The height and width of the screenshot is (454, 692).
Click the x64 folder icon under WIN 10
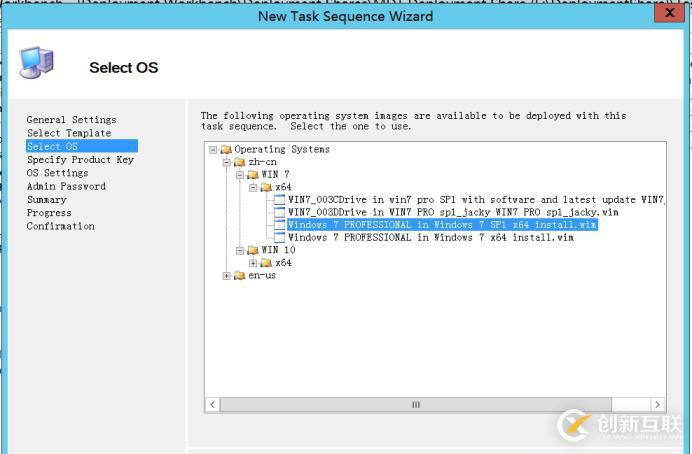266,263
